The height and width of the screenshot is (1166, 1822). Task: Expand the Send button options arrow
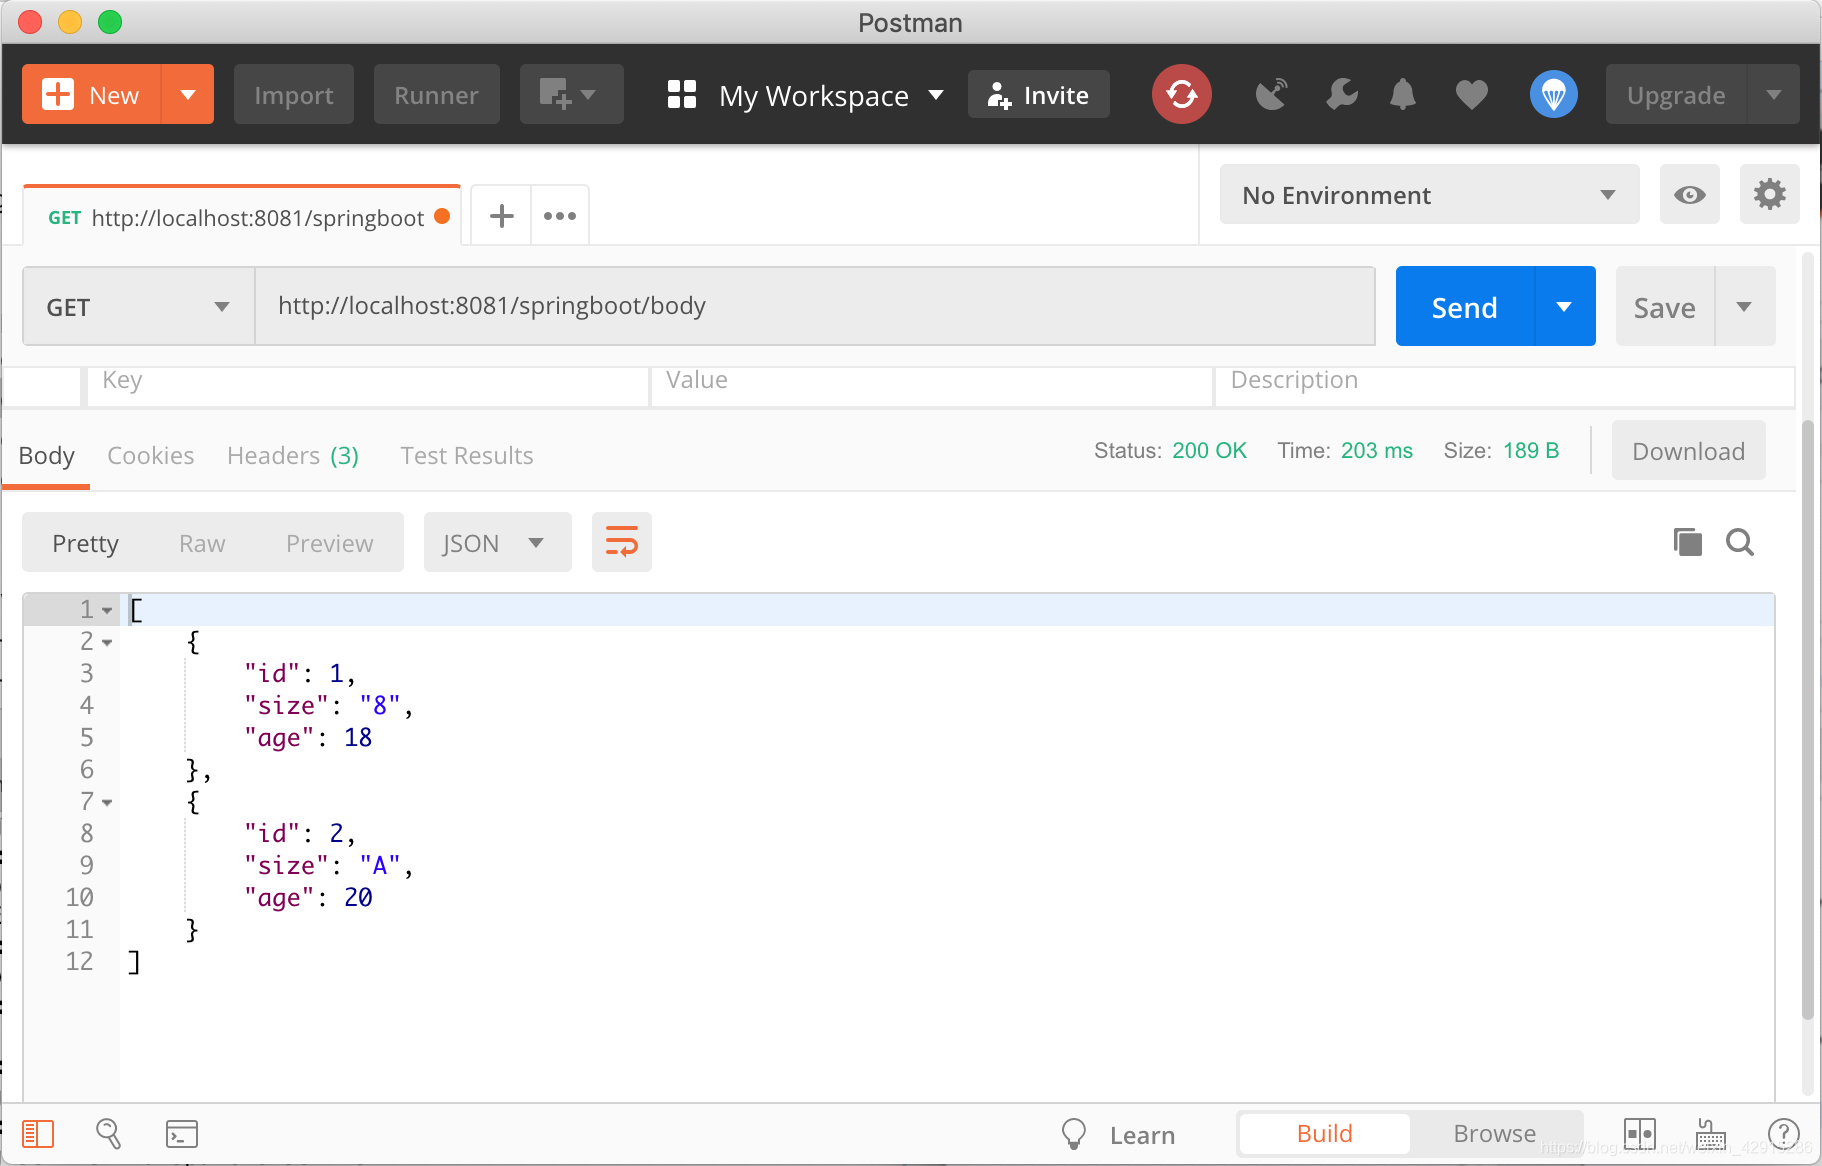(x=1565, y=307)
